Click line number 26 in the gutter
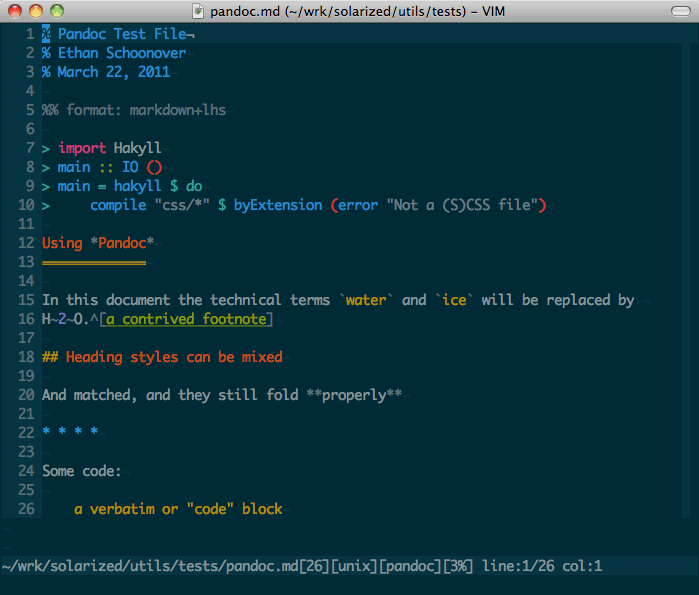The height and width of the screenshot is (595, 699). point(26,509)
